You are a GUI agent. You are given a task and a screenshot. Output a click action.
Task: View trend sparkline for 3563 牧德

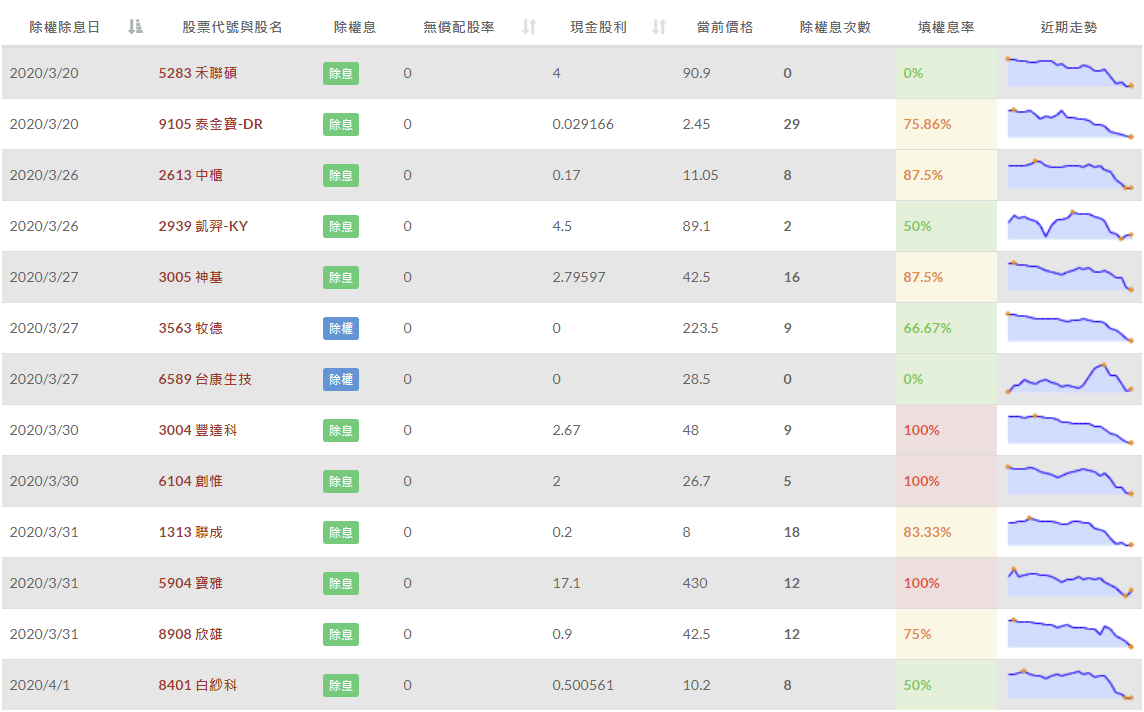point(1070,328)
